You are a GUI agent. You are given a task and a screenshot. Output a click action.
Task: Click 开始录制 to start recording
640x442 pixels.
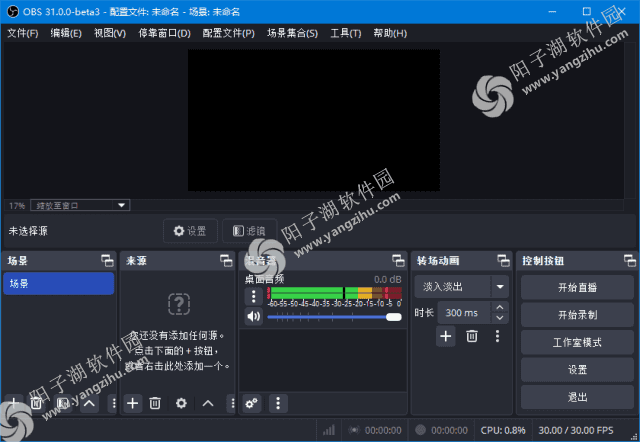pos(577,315)
